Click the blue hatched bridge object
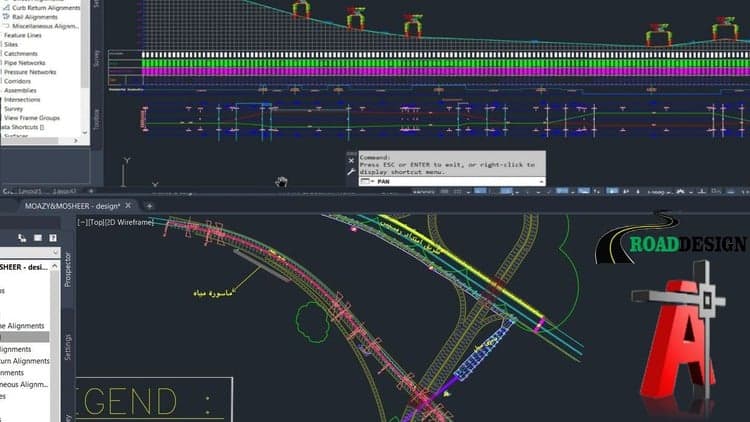 483,351
